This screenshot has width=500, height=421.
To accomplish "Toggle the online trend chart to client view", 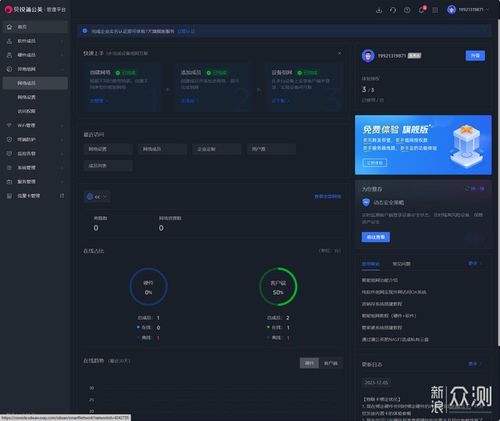I will point(331,363).
